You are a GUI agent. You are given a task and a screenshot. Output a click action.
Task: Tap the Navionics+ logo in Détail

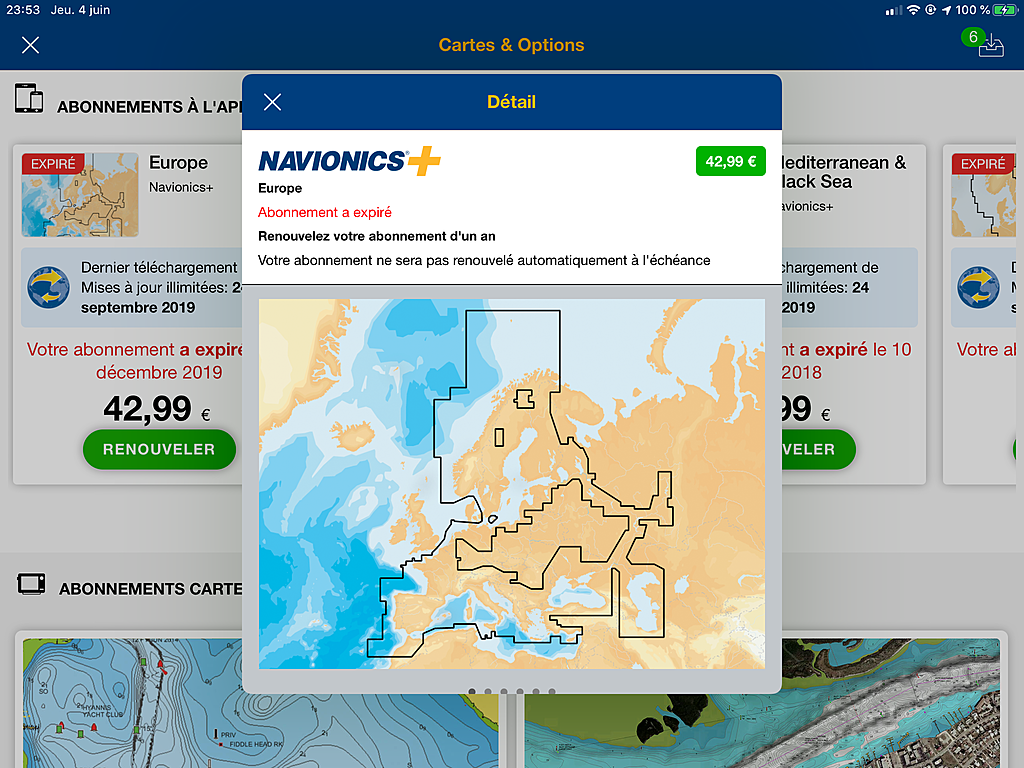[349, 161]
